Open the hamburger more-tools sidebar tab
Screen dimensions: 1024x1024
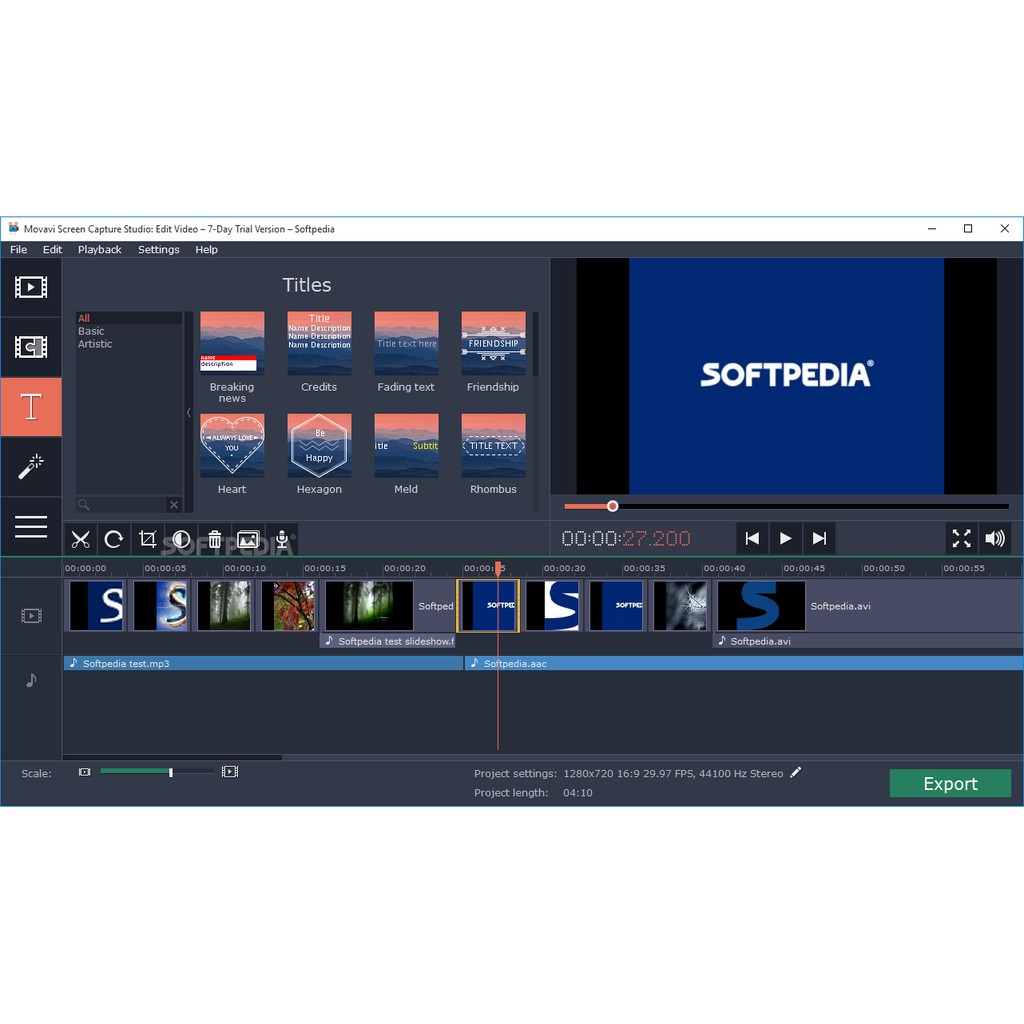31,526
